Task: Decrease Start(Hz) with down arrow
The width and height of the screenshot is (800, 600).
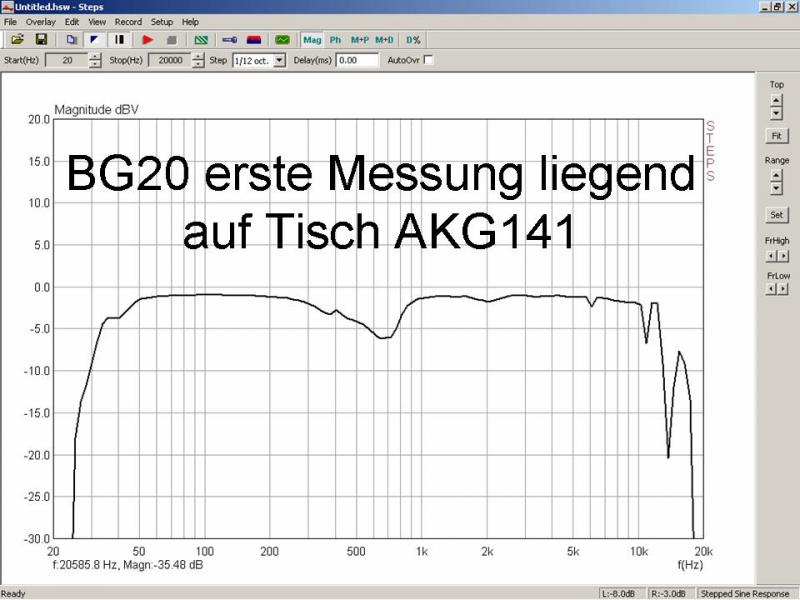Action: (95, 64)
